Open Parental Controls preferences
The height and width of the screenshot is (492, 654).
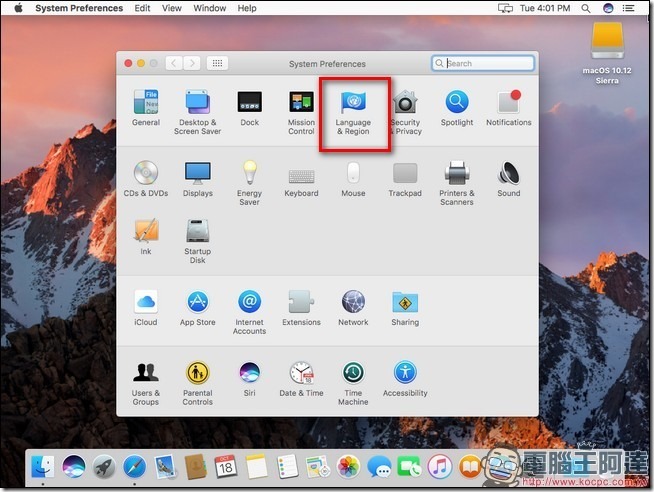point(198,383)
